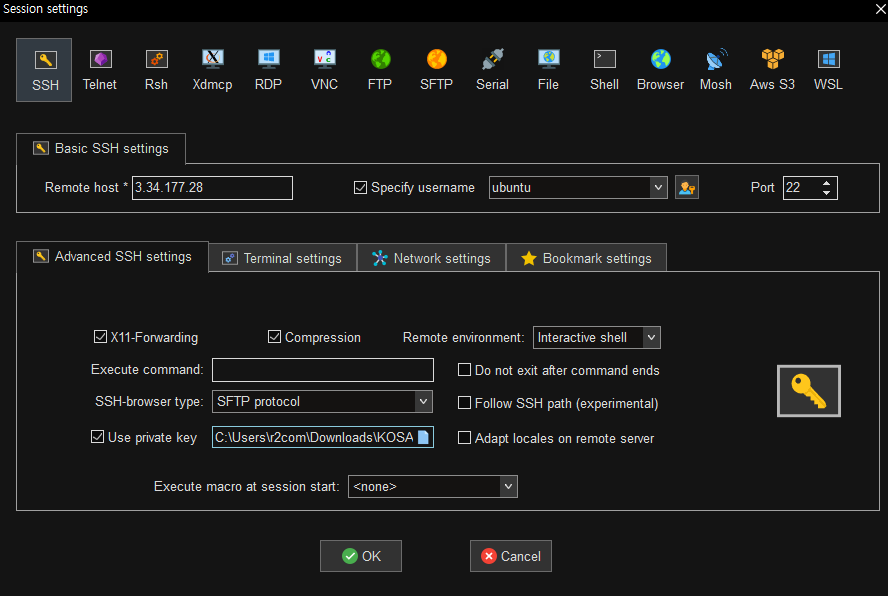Image resolution: width=888 pixels, height=596 pixels.
Task: Select the RDP session icon
Action: 268,70
